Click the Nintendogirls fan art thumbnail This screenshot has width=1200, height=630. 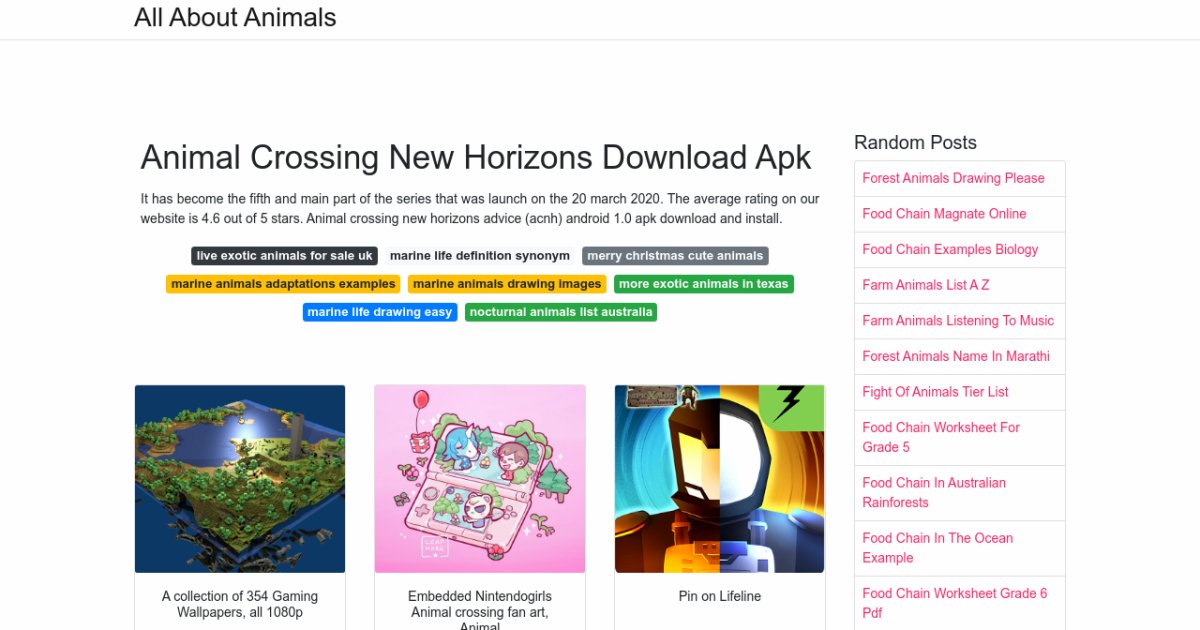(480, 479)
